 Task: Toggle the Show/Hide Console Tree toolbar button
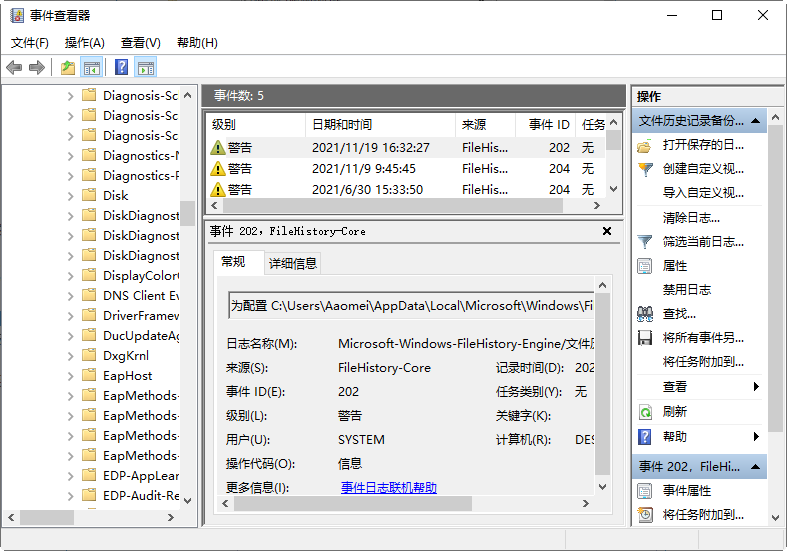coord(92,68)
